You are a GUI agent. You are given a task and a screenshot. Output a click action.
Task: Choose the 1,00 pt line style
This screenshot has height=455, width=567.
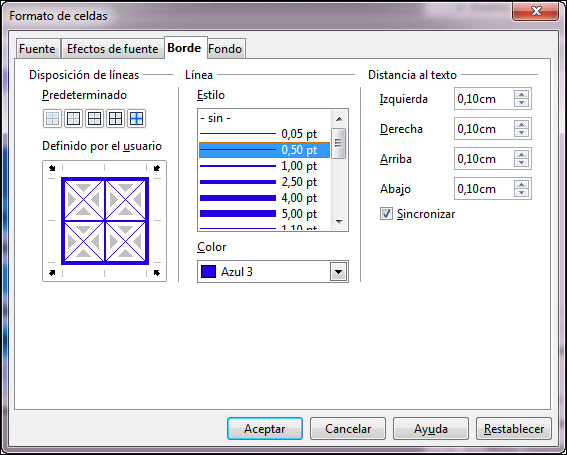click(264, 166)
